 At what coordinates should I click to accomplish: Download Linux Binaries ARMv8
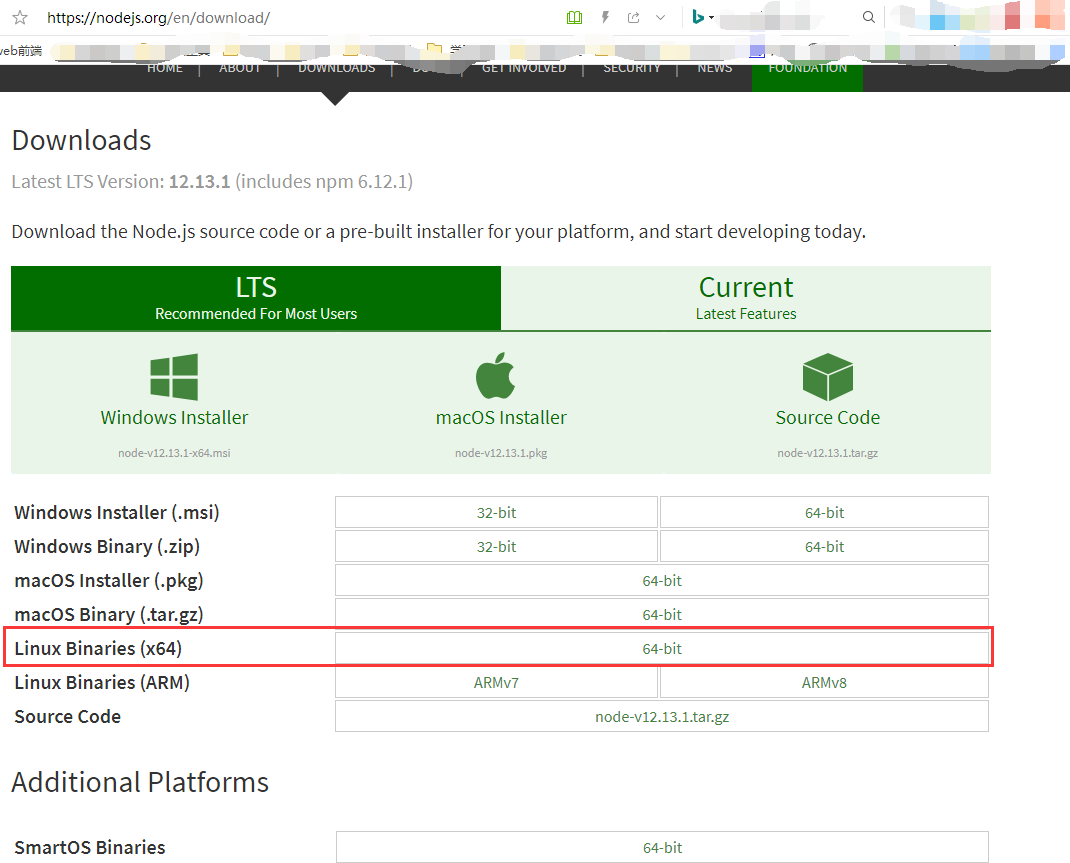pos(824,682)
